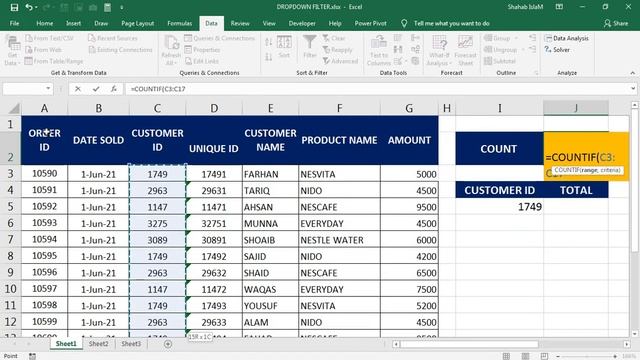The height and width of the screenshot is (360, 640).
Task: Click Existing Connections button
Action: pyautogui.click(x=120, y=49)
